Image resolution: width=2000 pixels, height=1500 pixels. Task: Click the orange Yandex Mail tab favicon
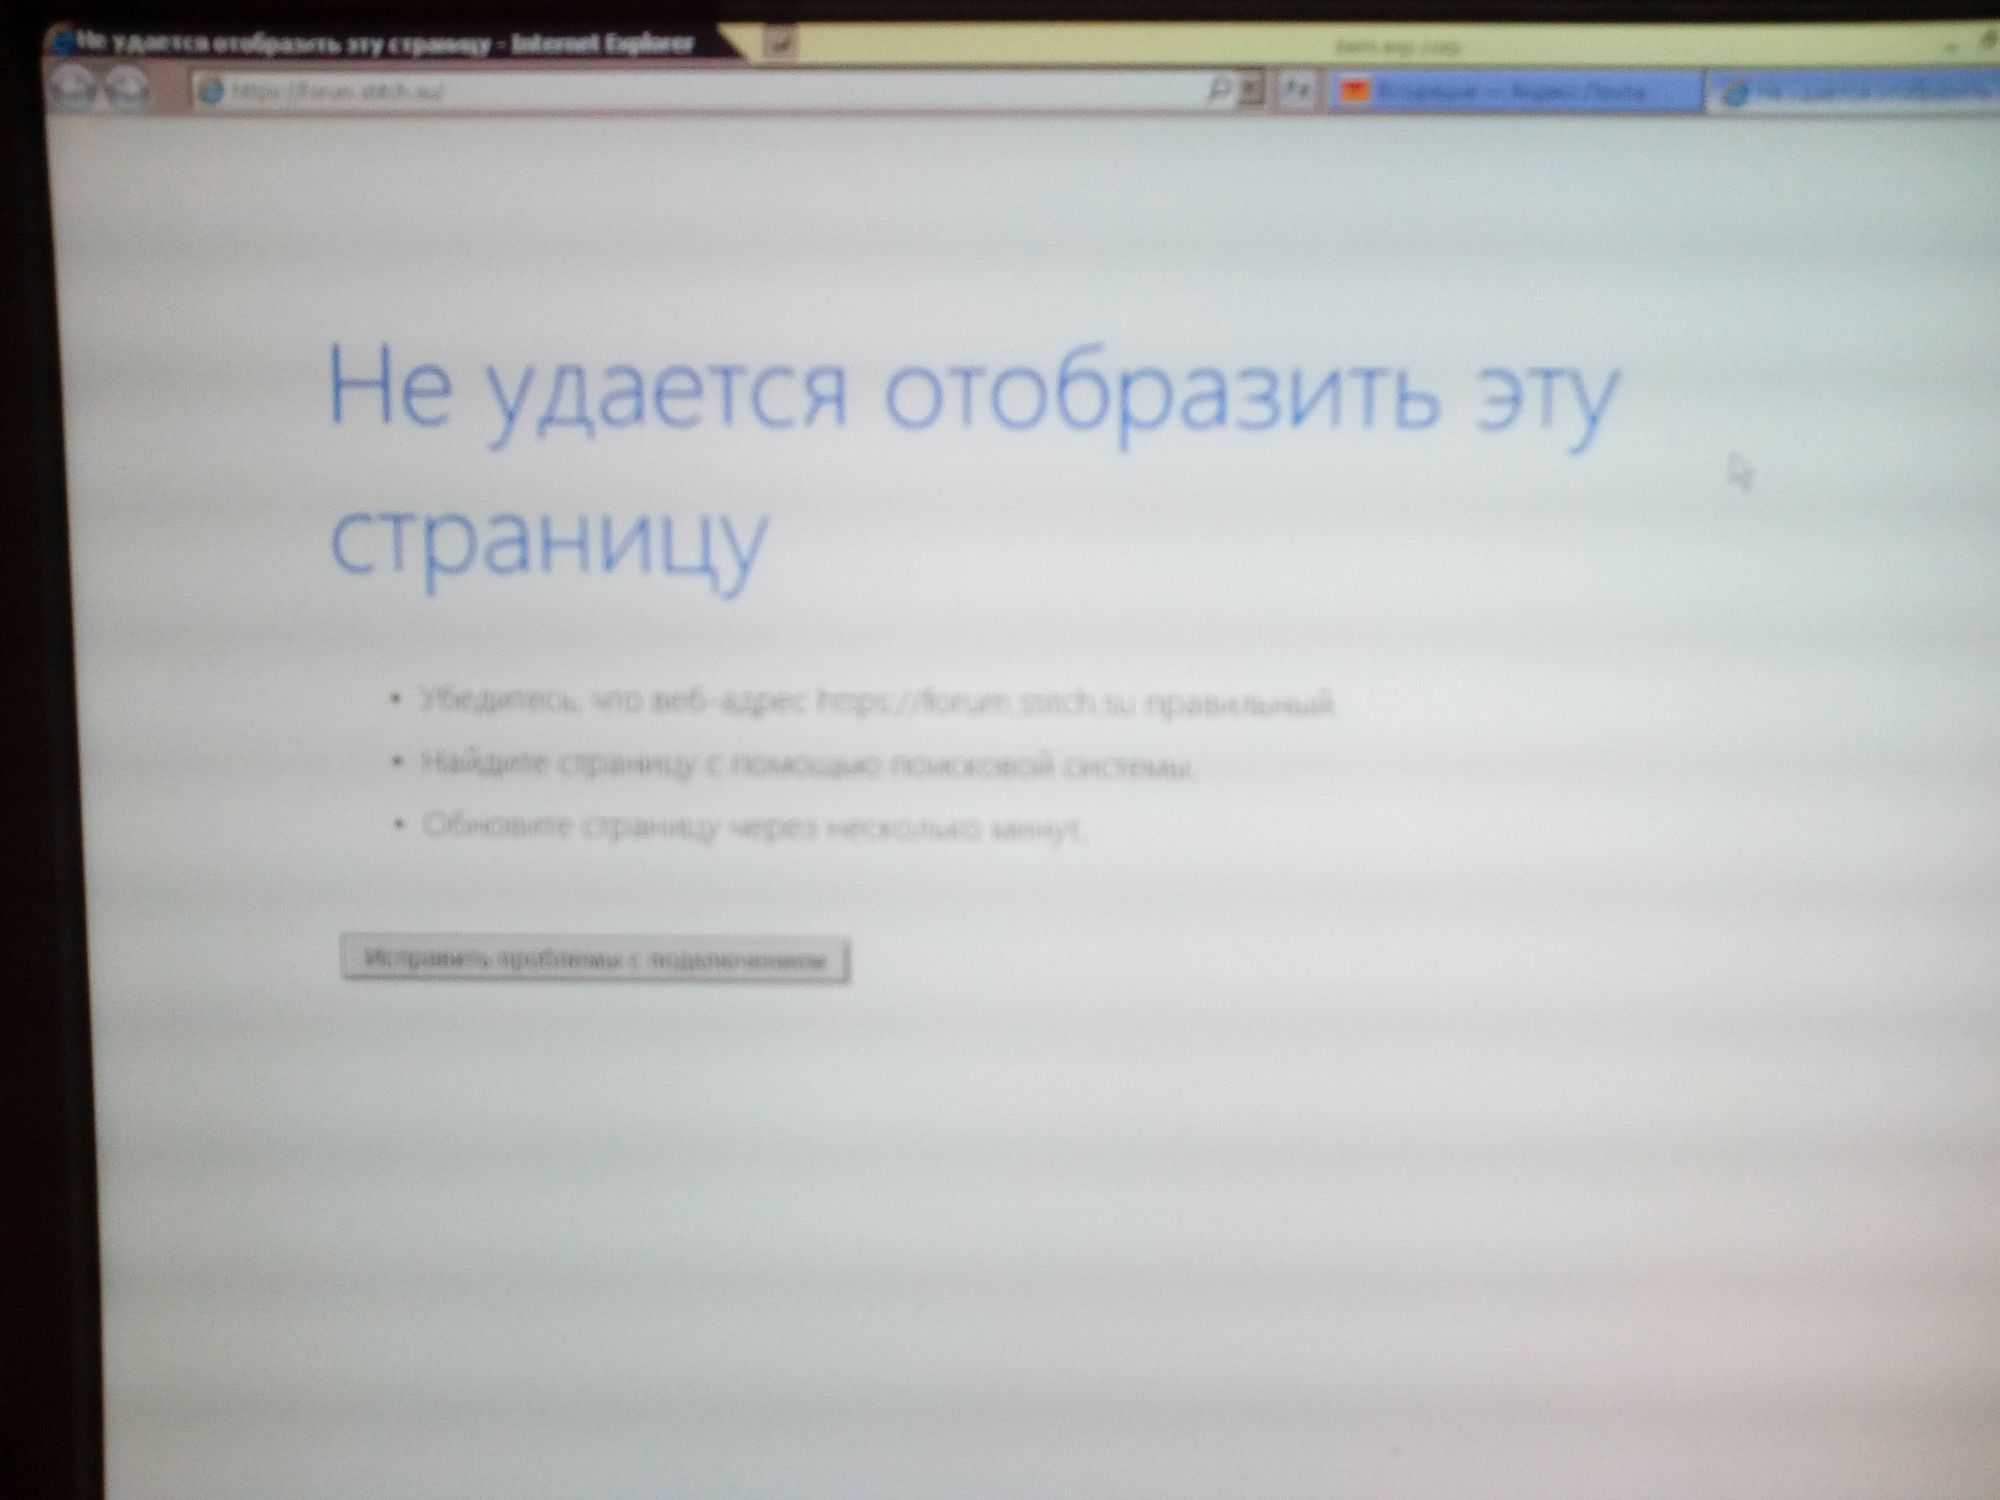1354,92
